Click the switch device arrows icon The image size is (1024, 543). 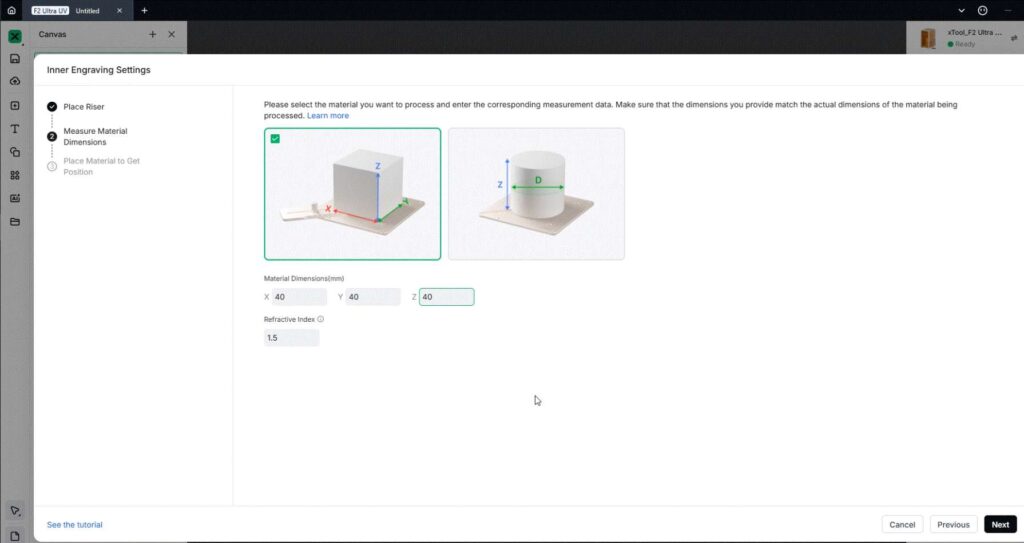pos(1013,38)
